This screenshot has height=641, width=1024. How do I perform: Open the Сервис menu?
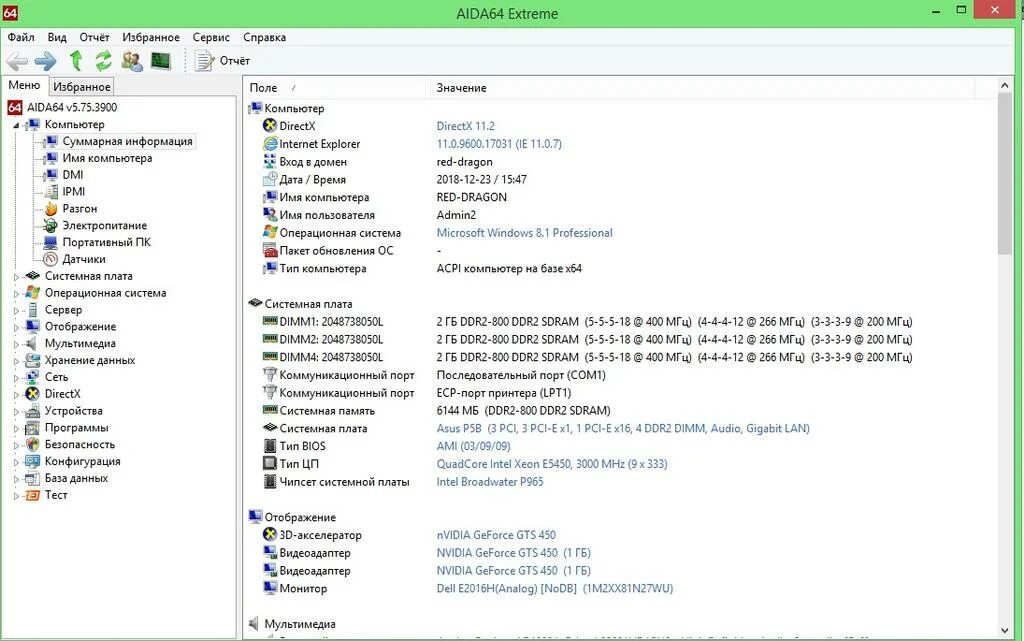(x=211, y=37)
